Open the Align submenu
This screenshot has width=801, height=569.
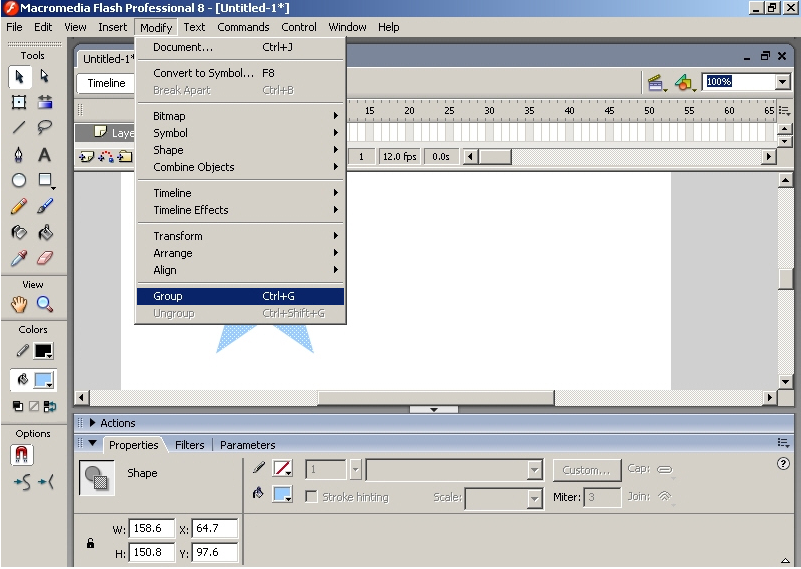241,270
